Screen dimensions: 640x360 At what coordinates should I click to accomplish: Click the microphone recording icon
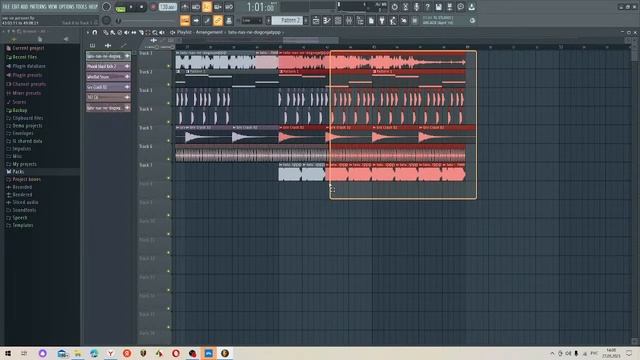416,7
